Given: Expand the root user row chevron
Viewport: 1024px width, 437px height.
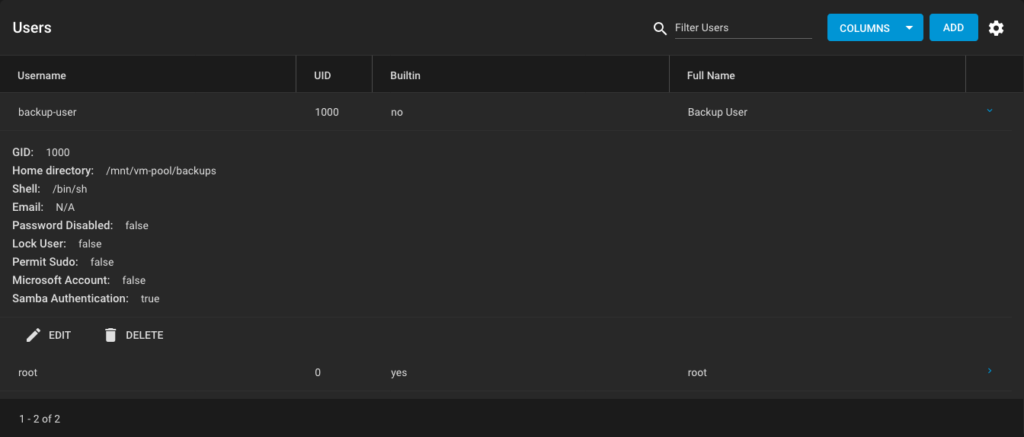Looking at the screenshot, I should click(989, 371).
